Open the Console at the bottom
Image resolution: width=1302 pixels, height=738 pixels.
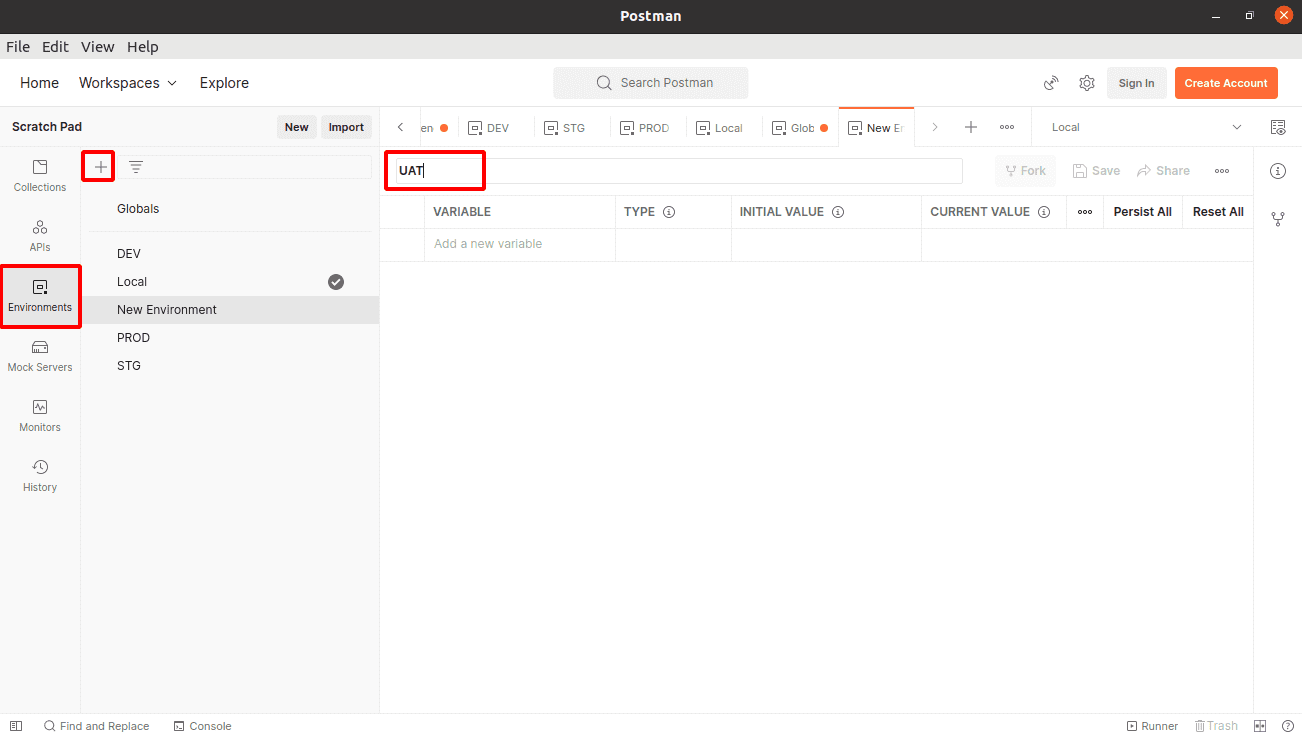tap(202, 725)
